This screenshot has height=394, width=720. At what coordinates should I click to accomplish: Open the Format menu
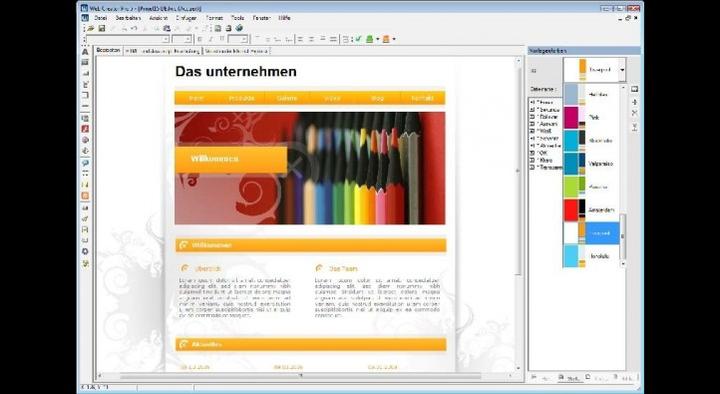coord(214,18)
